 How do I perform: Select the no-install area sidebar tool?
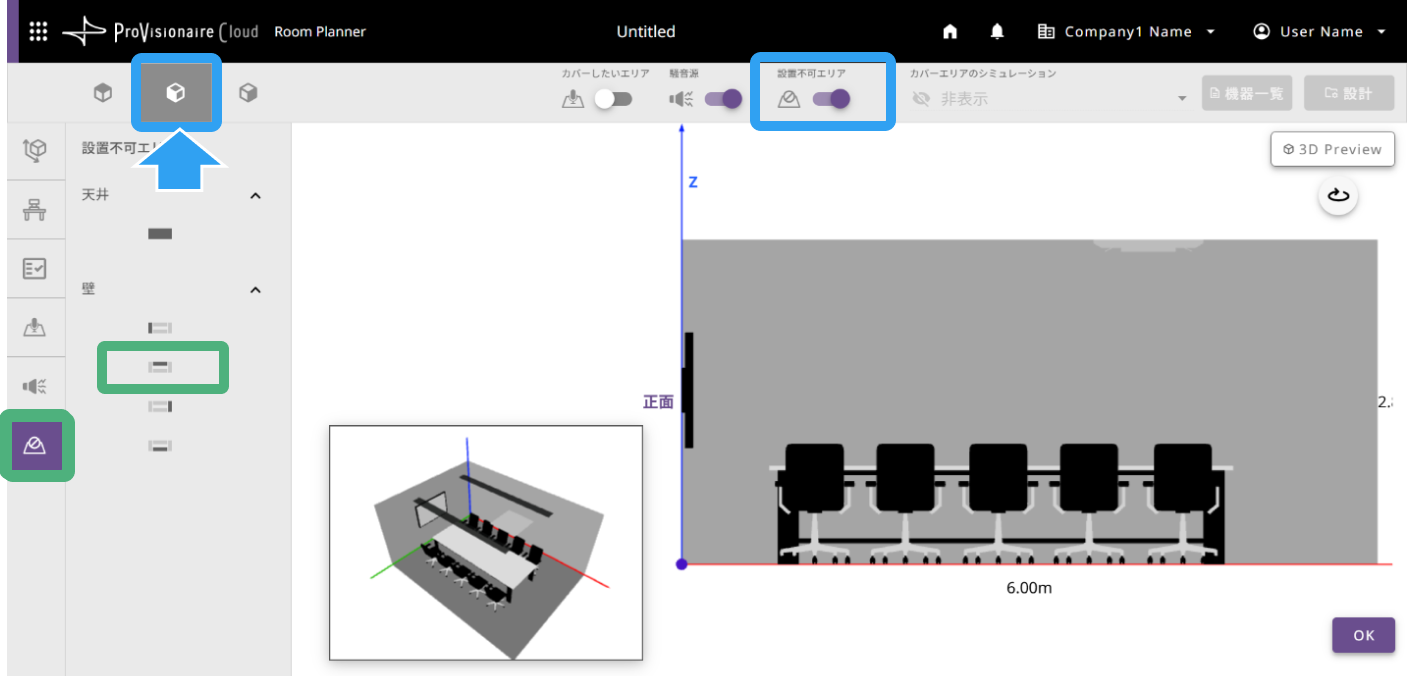pos(36,445)
